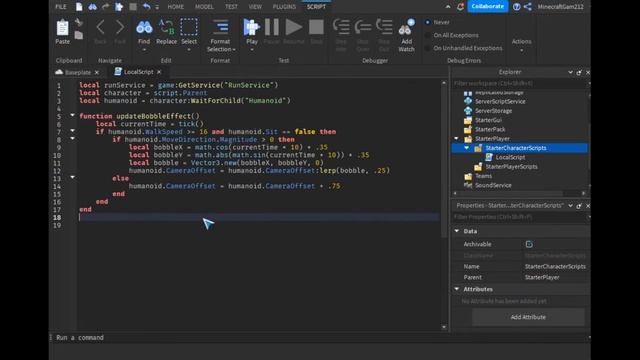Click the editor scroll-down arrow

click(444, 327)
